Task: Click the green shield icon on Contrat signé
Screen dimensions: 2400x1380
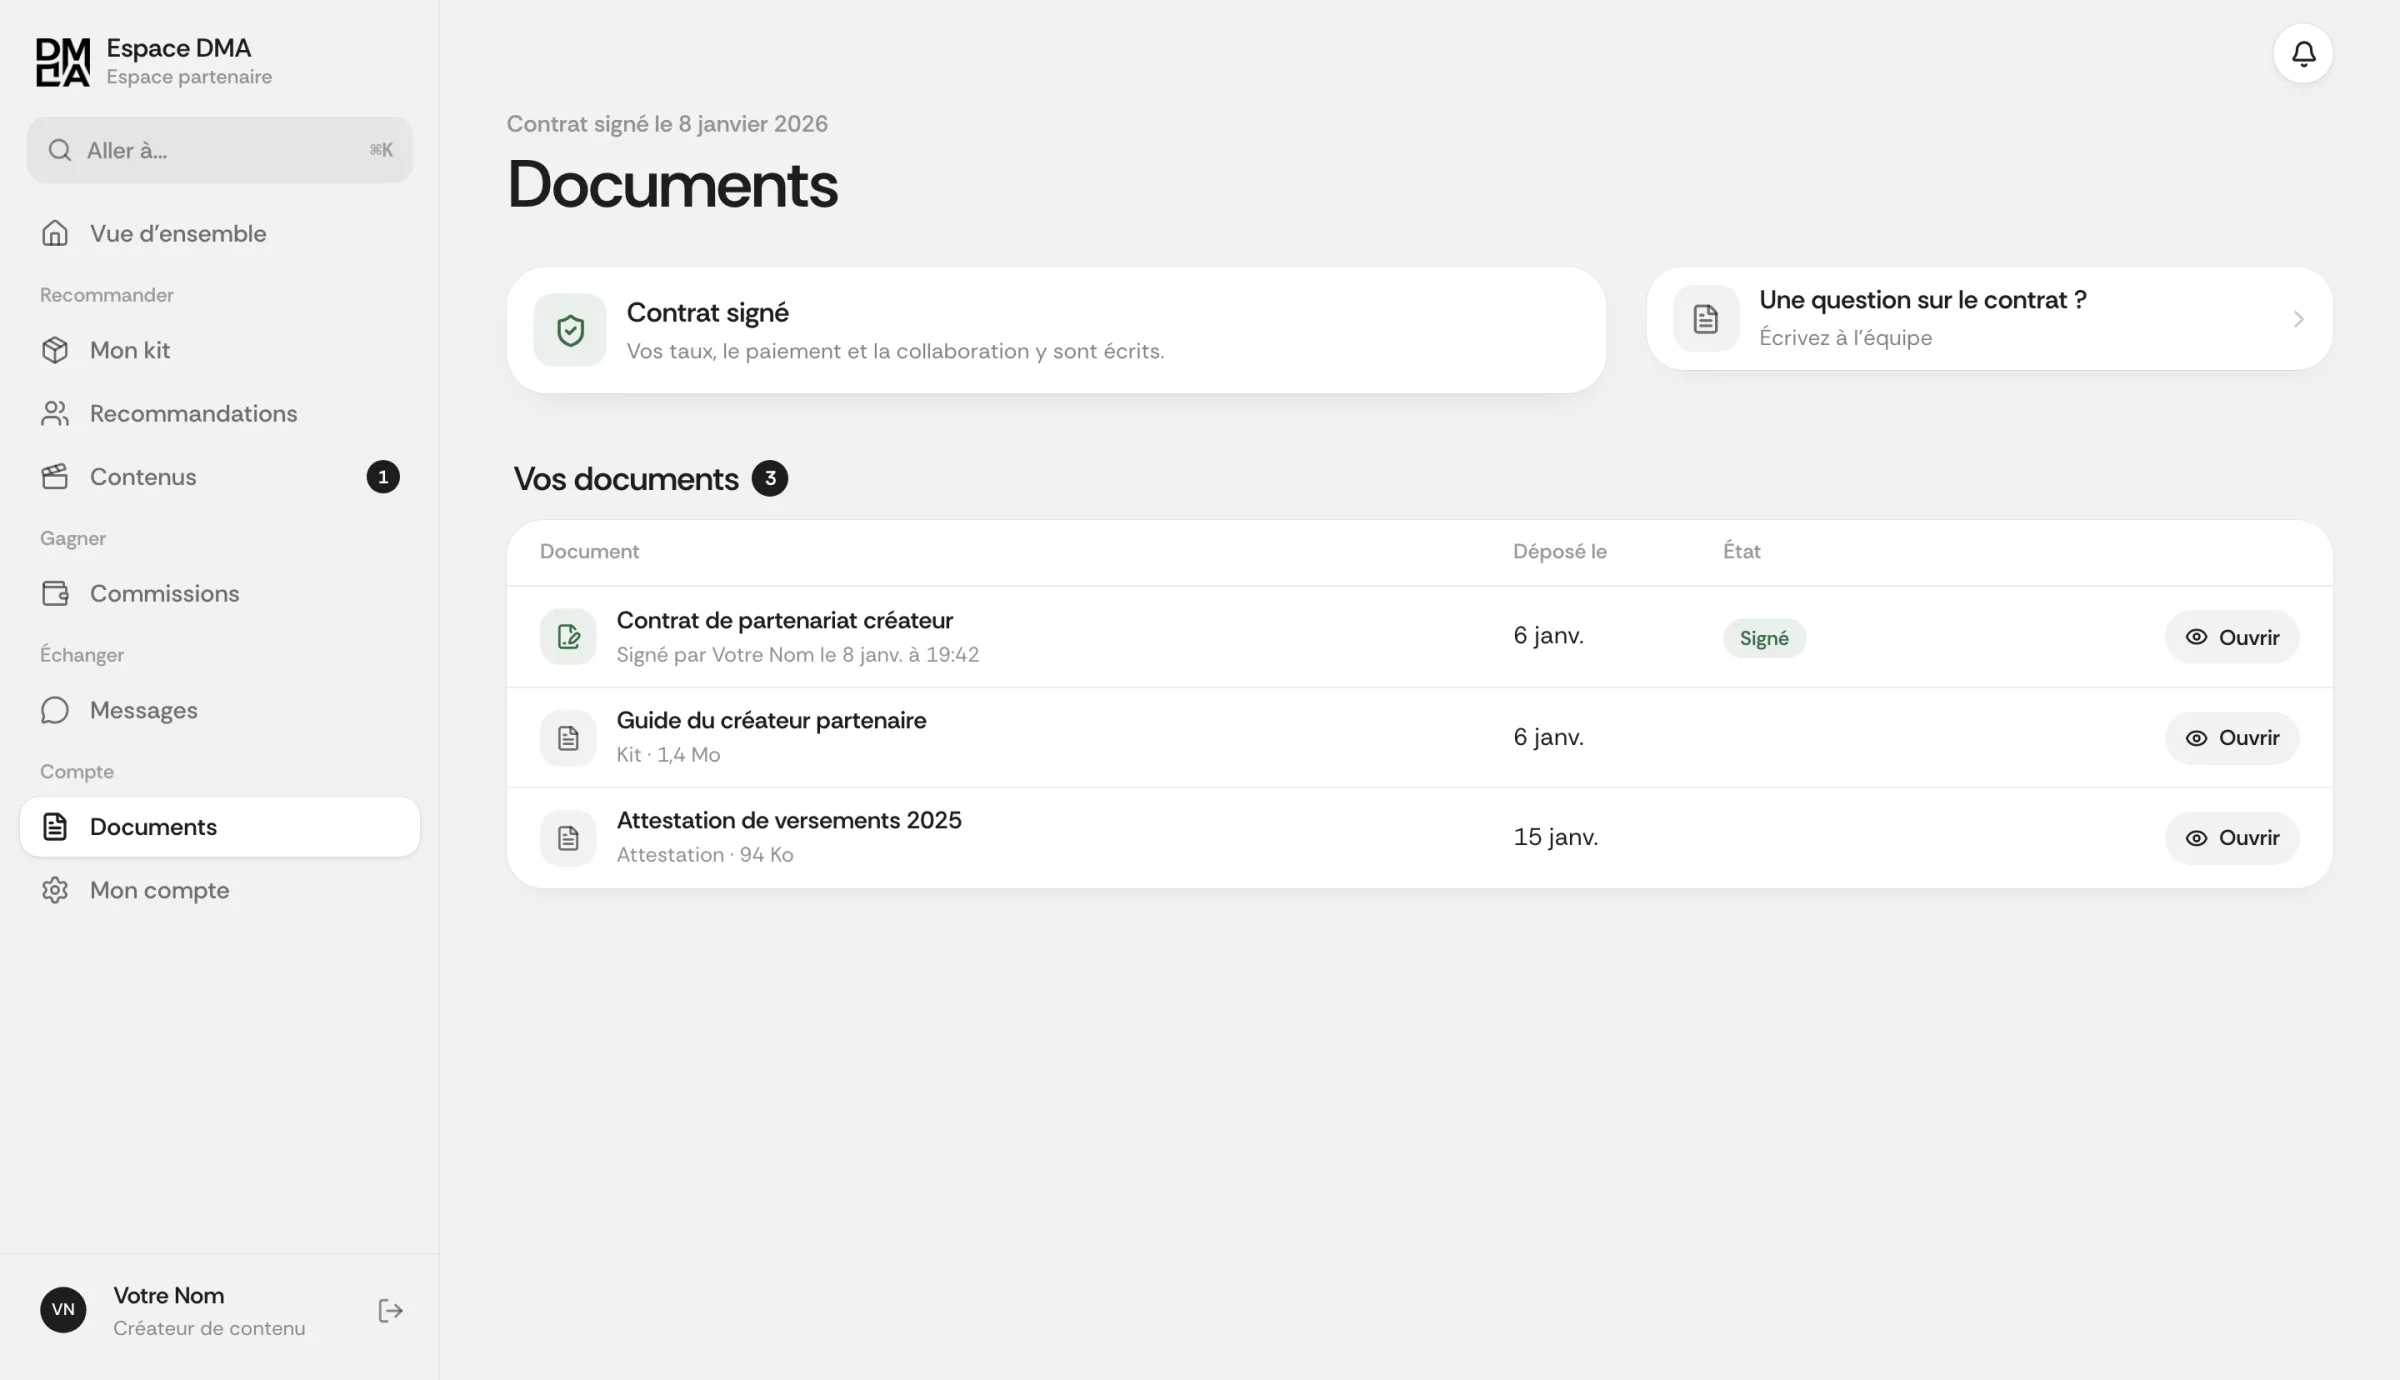Action: [x=570, y=330]
